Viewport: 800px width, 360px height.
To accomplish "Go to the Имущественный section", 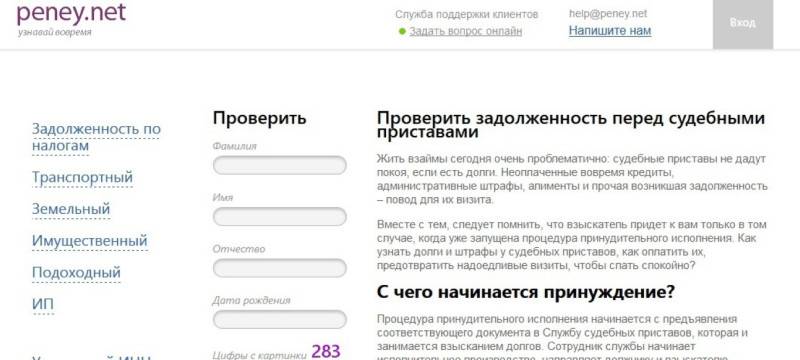I will click(x=90, y=241).
